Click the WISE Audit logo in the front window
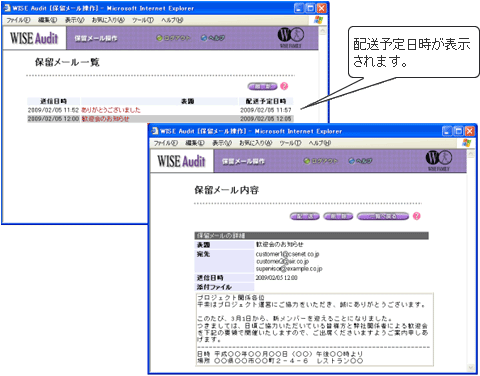Viewport: 480px width, 376px height. [181, 161]
